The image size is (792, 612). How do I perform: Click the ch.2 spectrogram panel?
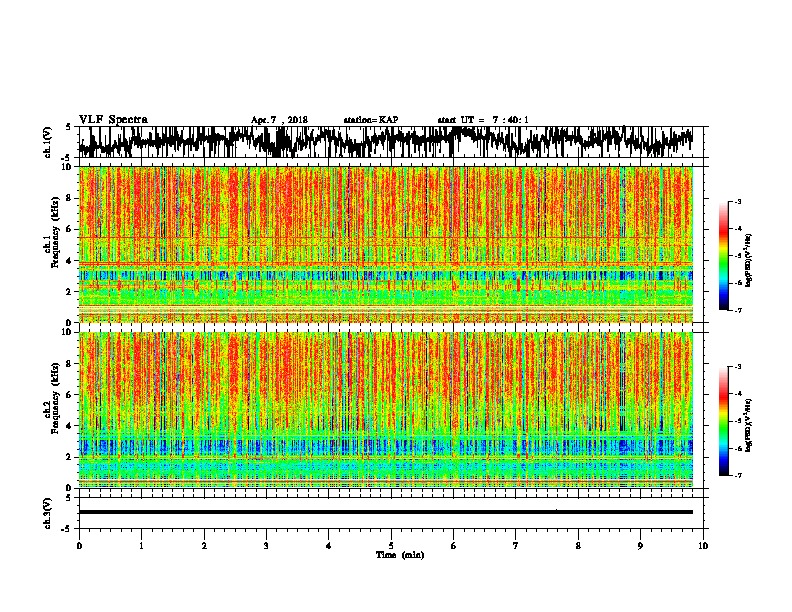pos(386,410)
